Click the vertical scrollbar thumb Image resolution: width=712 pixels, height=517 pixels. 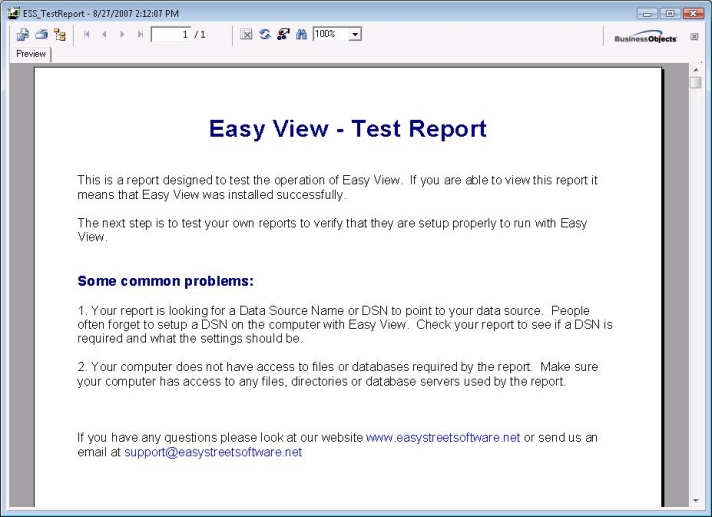pyautogui.click(x=696, y=83)
